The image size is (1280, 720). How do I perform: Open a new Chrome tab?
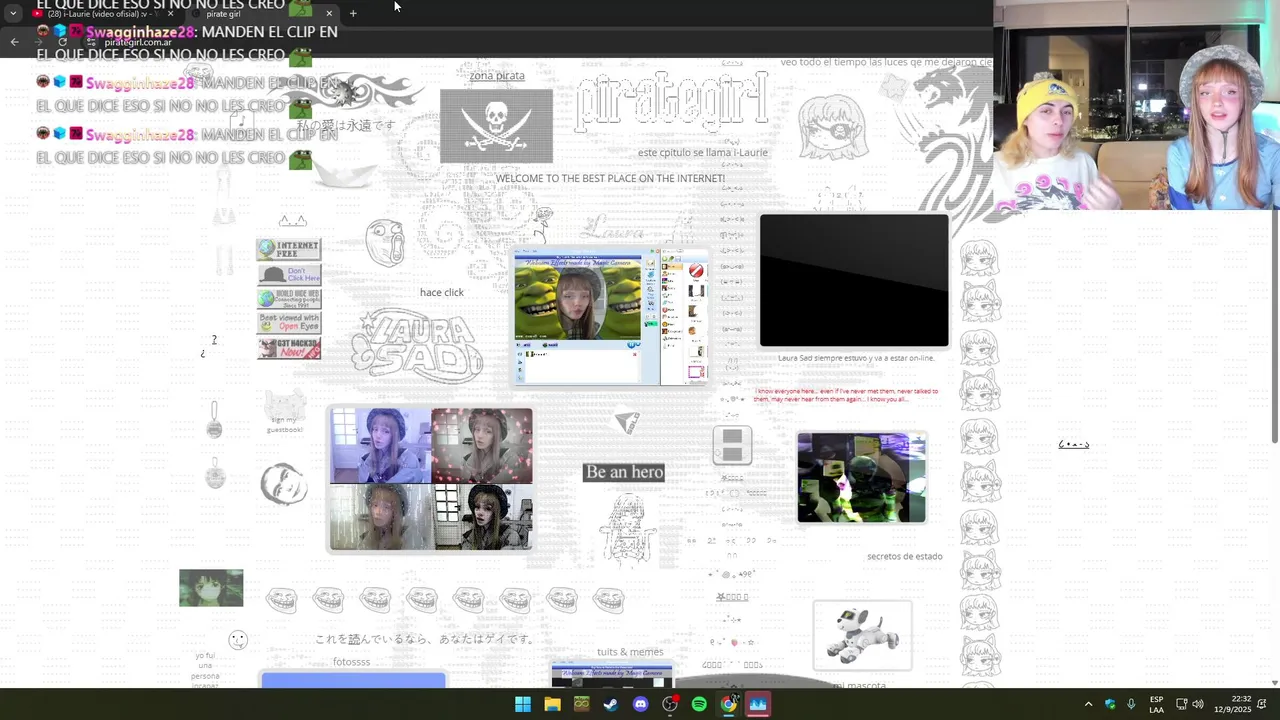click(353, 14)
